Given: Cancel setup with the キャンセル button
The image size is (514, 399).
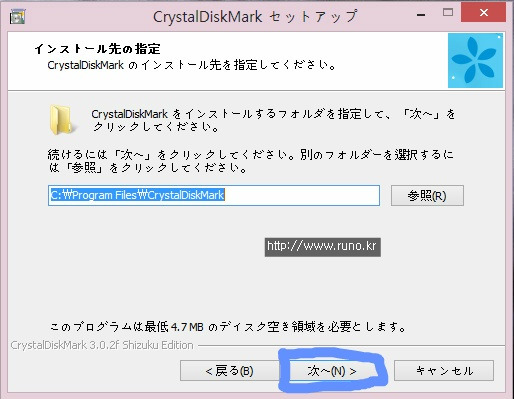Looking at the screenshot, I should pyautogui.click(x=444, y=370).
